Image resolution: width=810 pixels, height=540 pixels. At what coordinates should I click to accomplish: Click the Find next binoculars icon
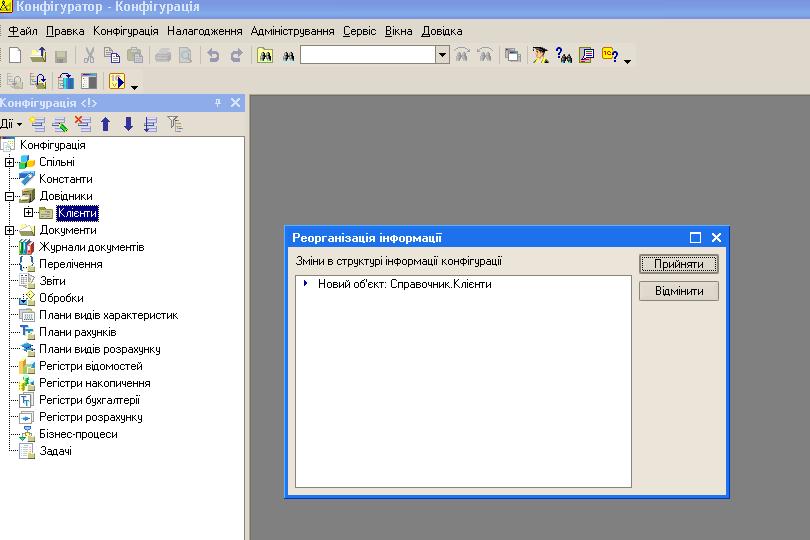point(462,55)
